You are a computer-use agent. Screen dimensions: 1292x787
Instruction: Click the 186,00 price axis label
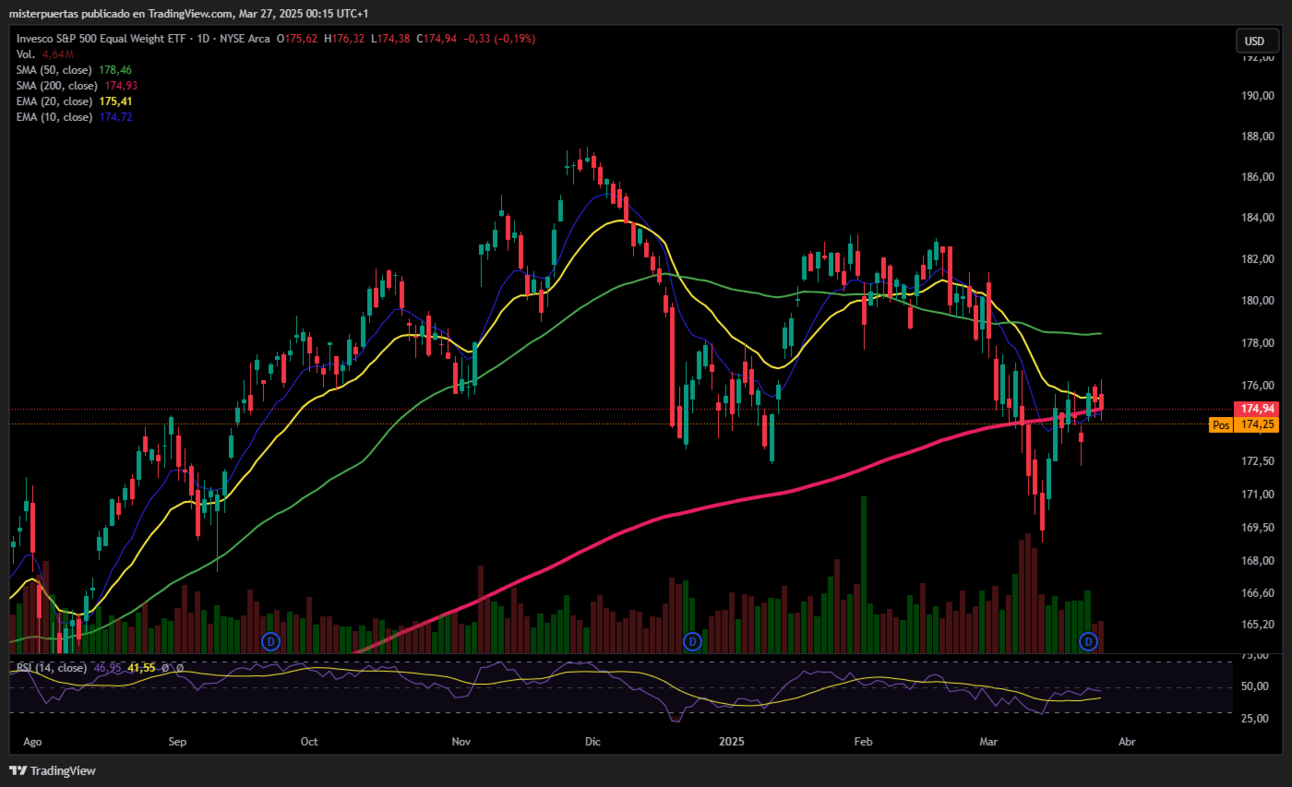coord(1256,177)
